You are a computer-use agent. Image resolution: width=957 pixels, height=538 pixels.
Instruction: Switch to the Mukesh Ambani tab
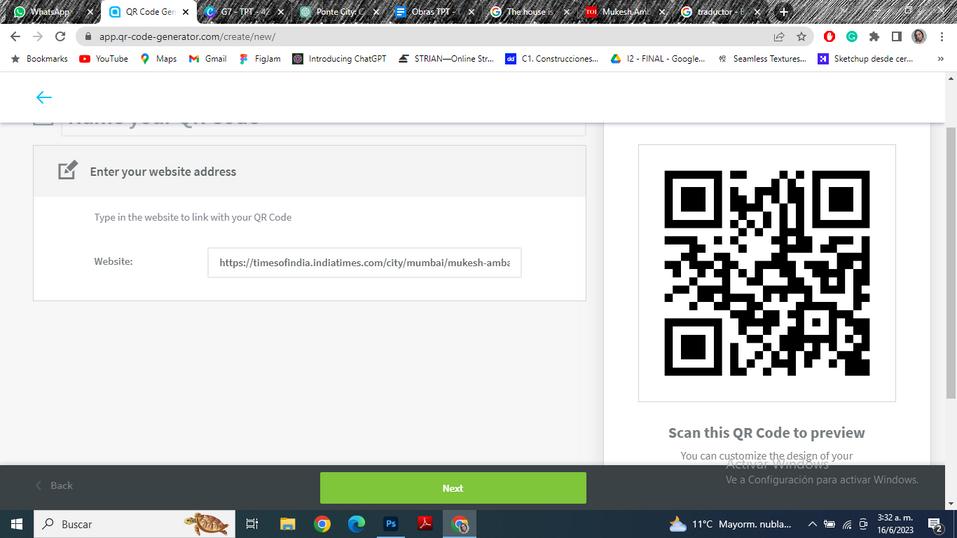click(x=626, y=12)
